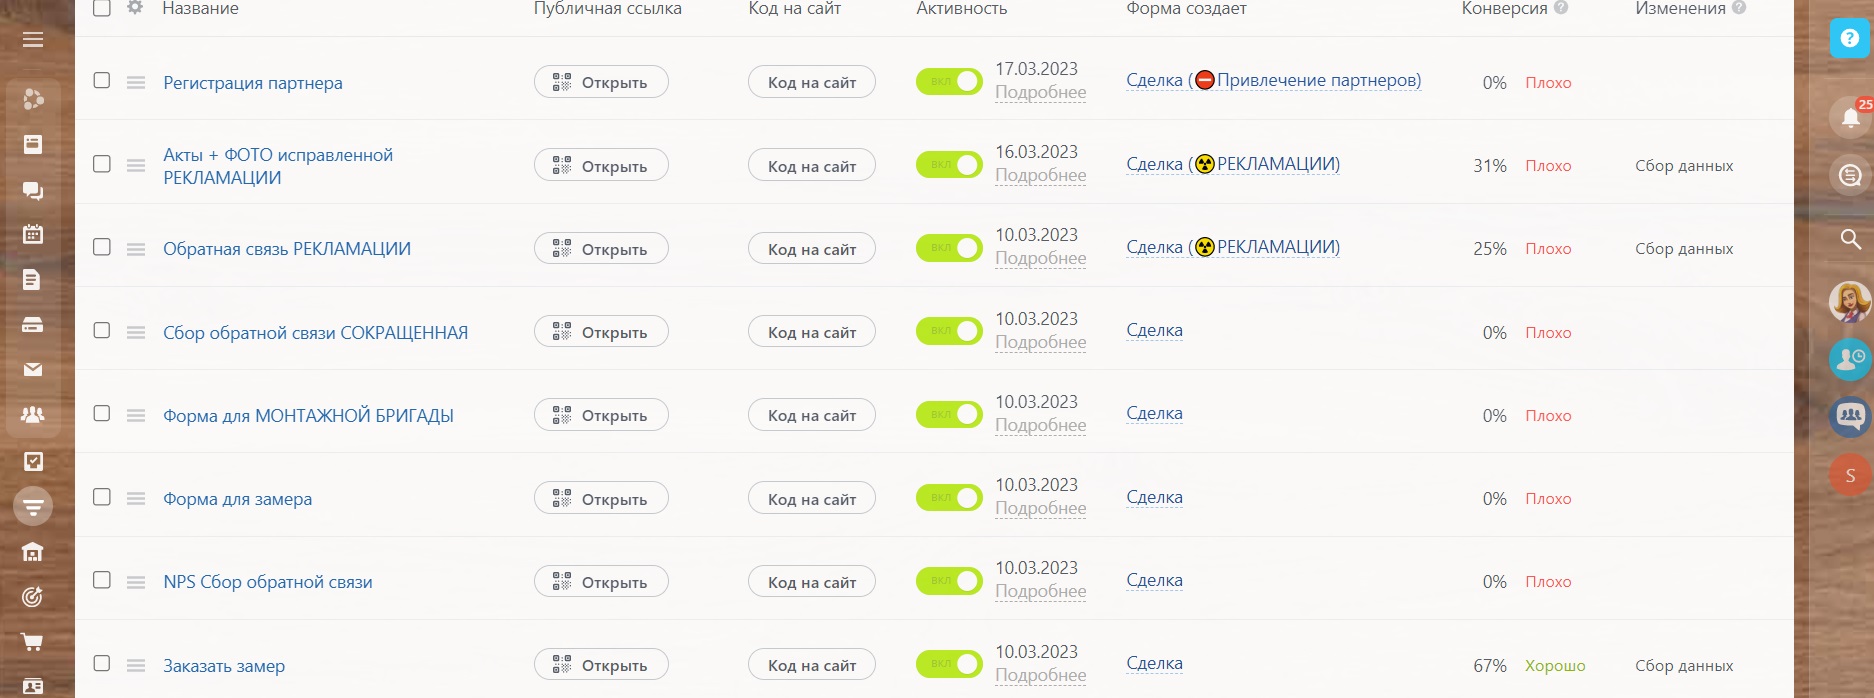The image size is (1874, 698).
Task: Open the mail envelope icon in left sidebar
Action: point(33,369)
